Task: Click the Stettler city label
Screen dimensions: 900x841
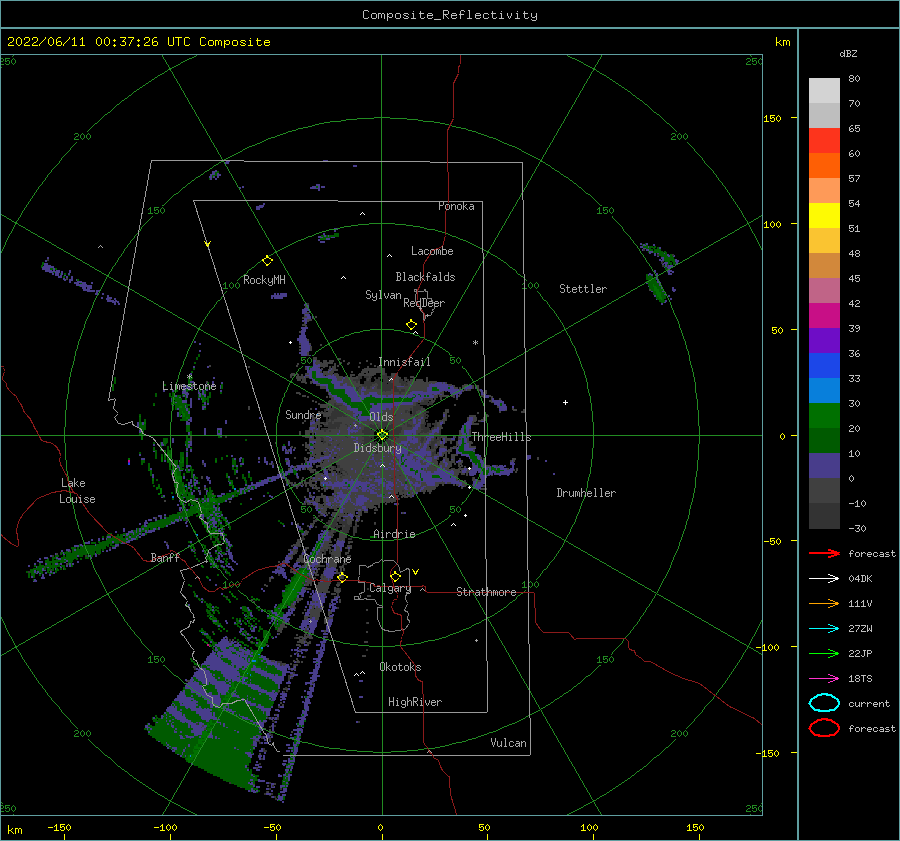Action: 583,289
